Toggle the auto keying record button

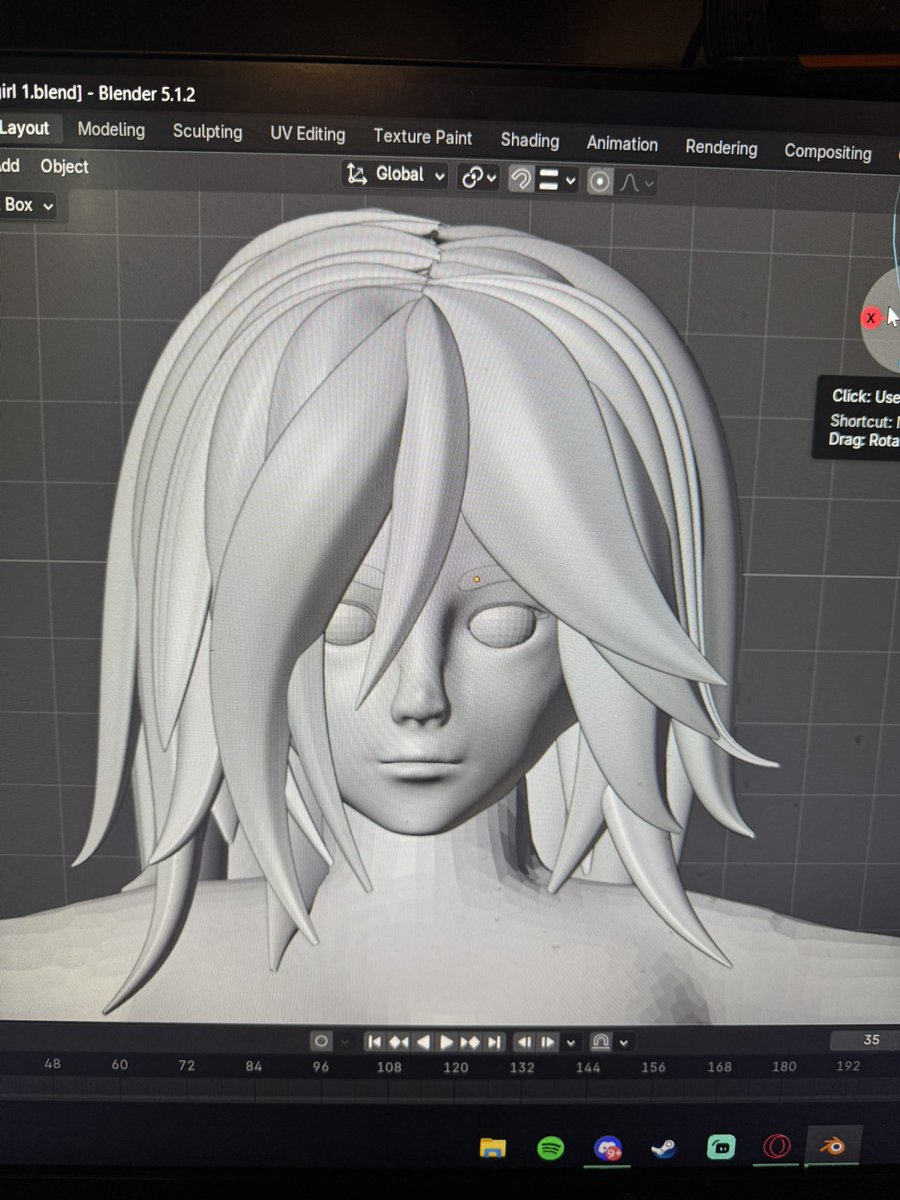pyautogui.click(x=321, y=1041)
